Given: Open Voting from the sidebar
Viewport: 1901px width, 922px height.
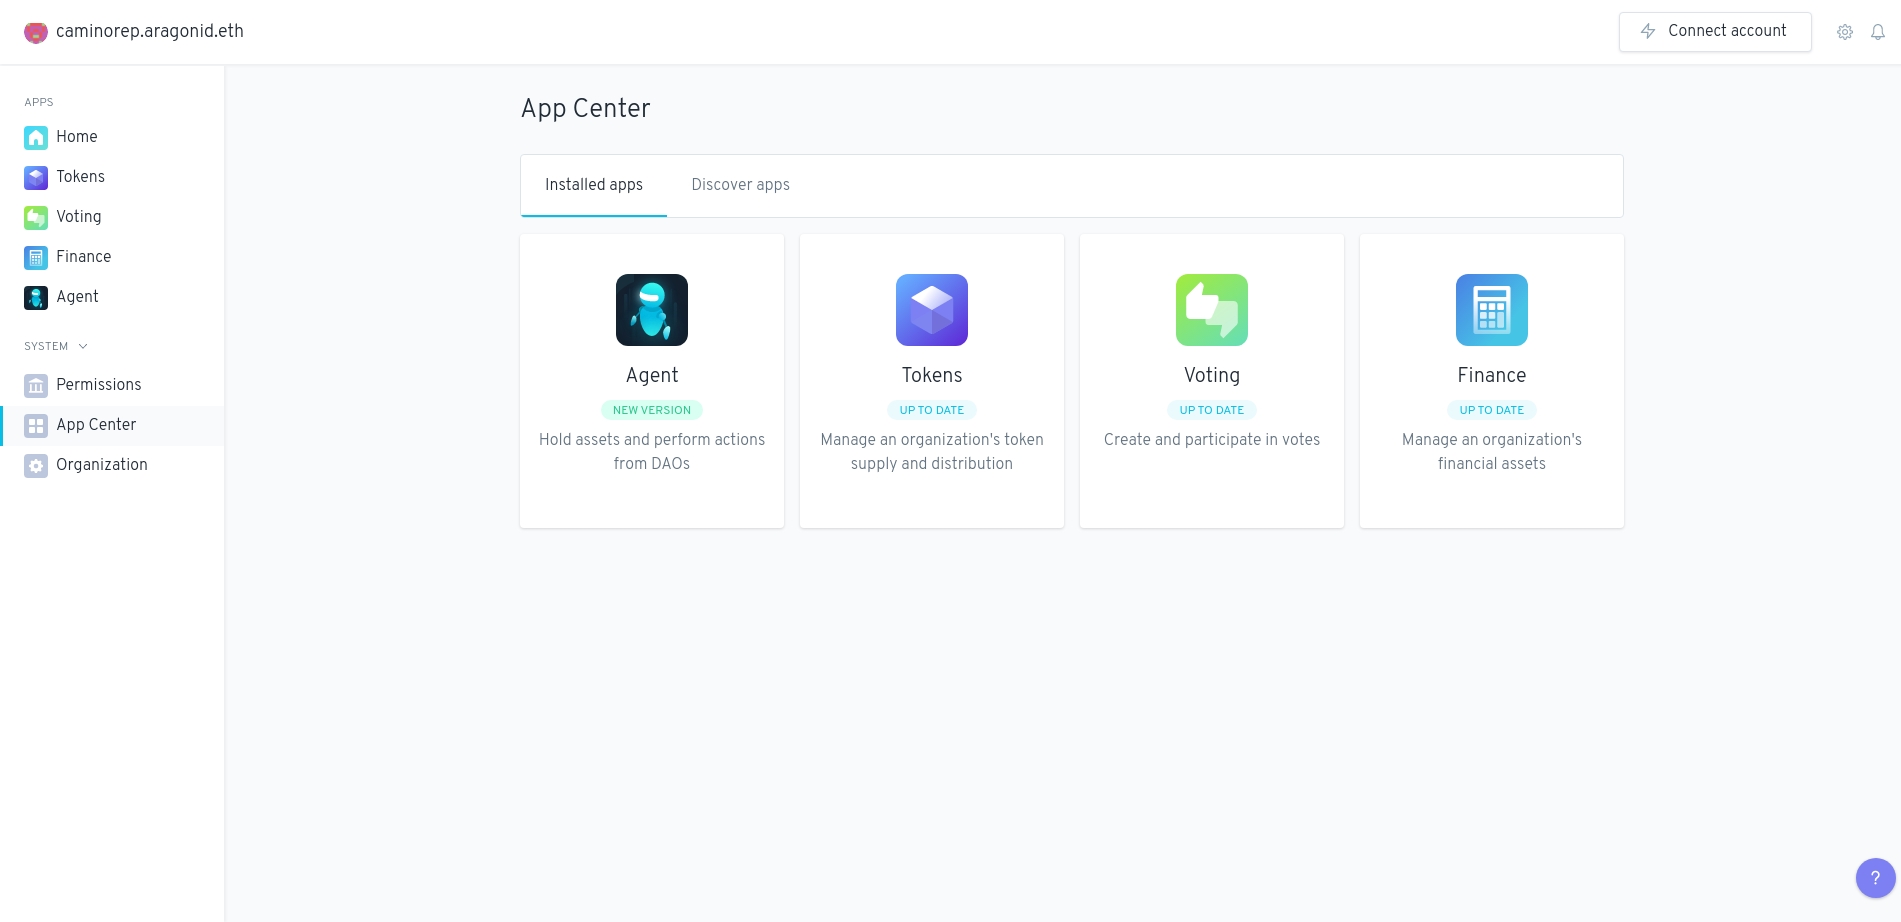Looking at the screenshot, I should click(x=78, y=217).
